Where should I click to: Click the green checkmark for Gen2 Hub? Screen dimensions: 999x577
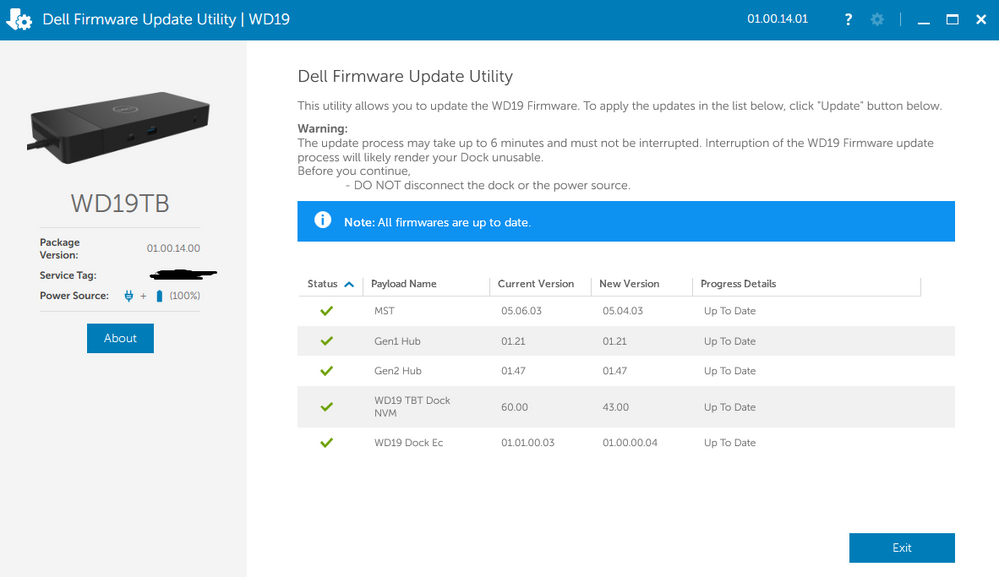326,371
